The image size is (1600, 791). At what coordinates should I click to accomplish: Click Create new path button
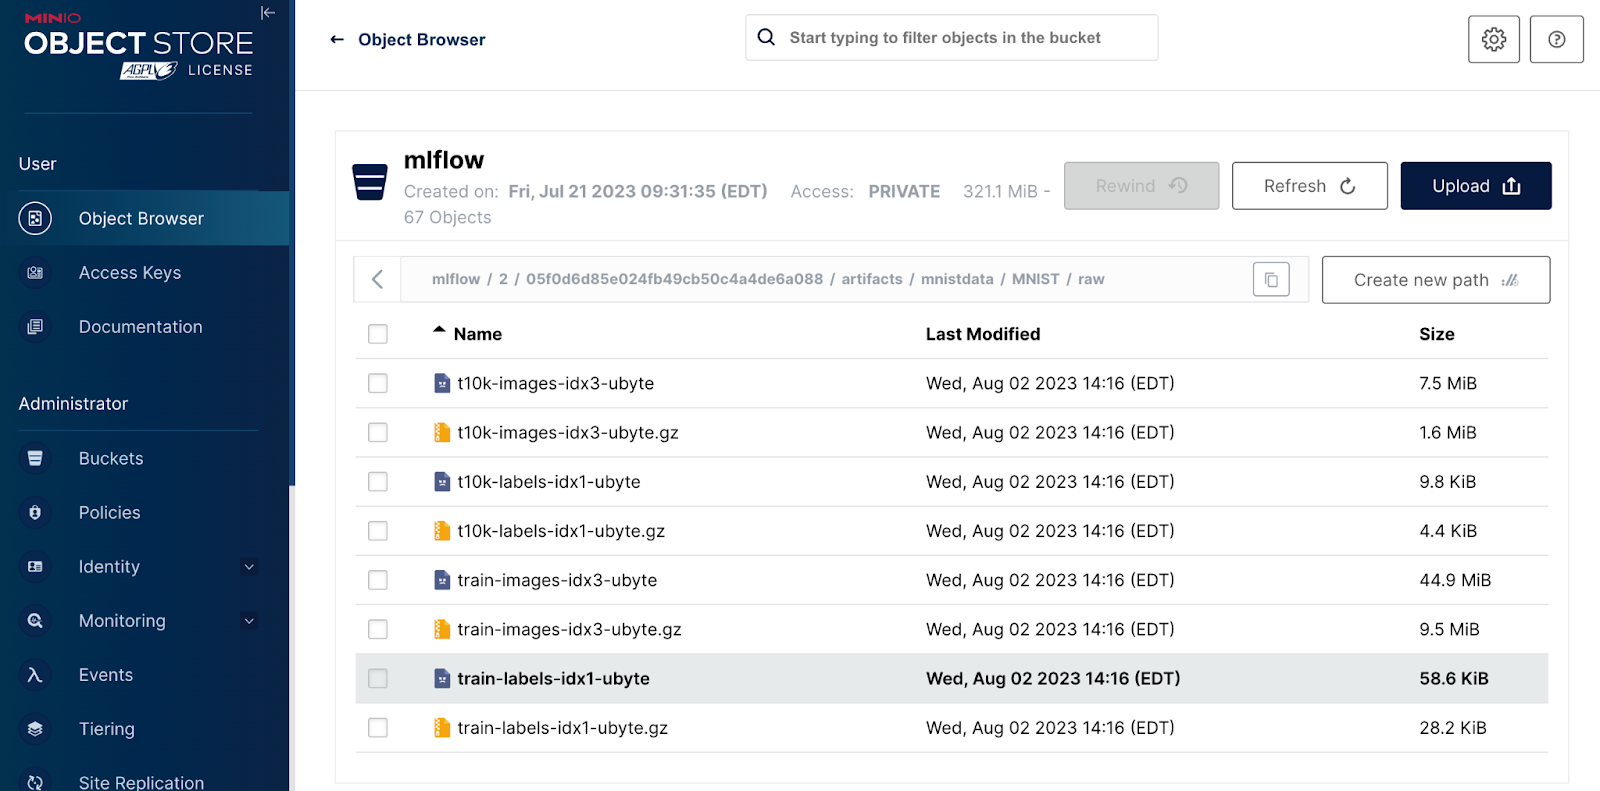click(1436, 280)
